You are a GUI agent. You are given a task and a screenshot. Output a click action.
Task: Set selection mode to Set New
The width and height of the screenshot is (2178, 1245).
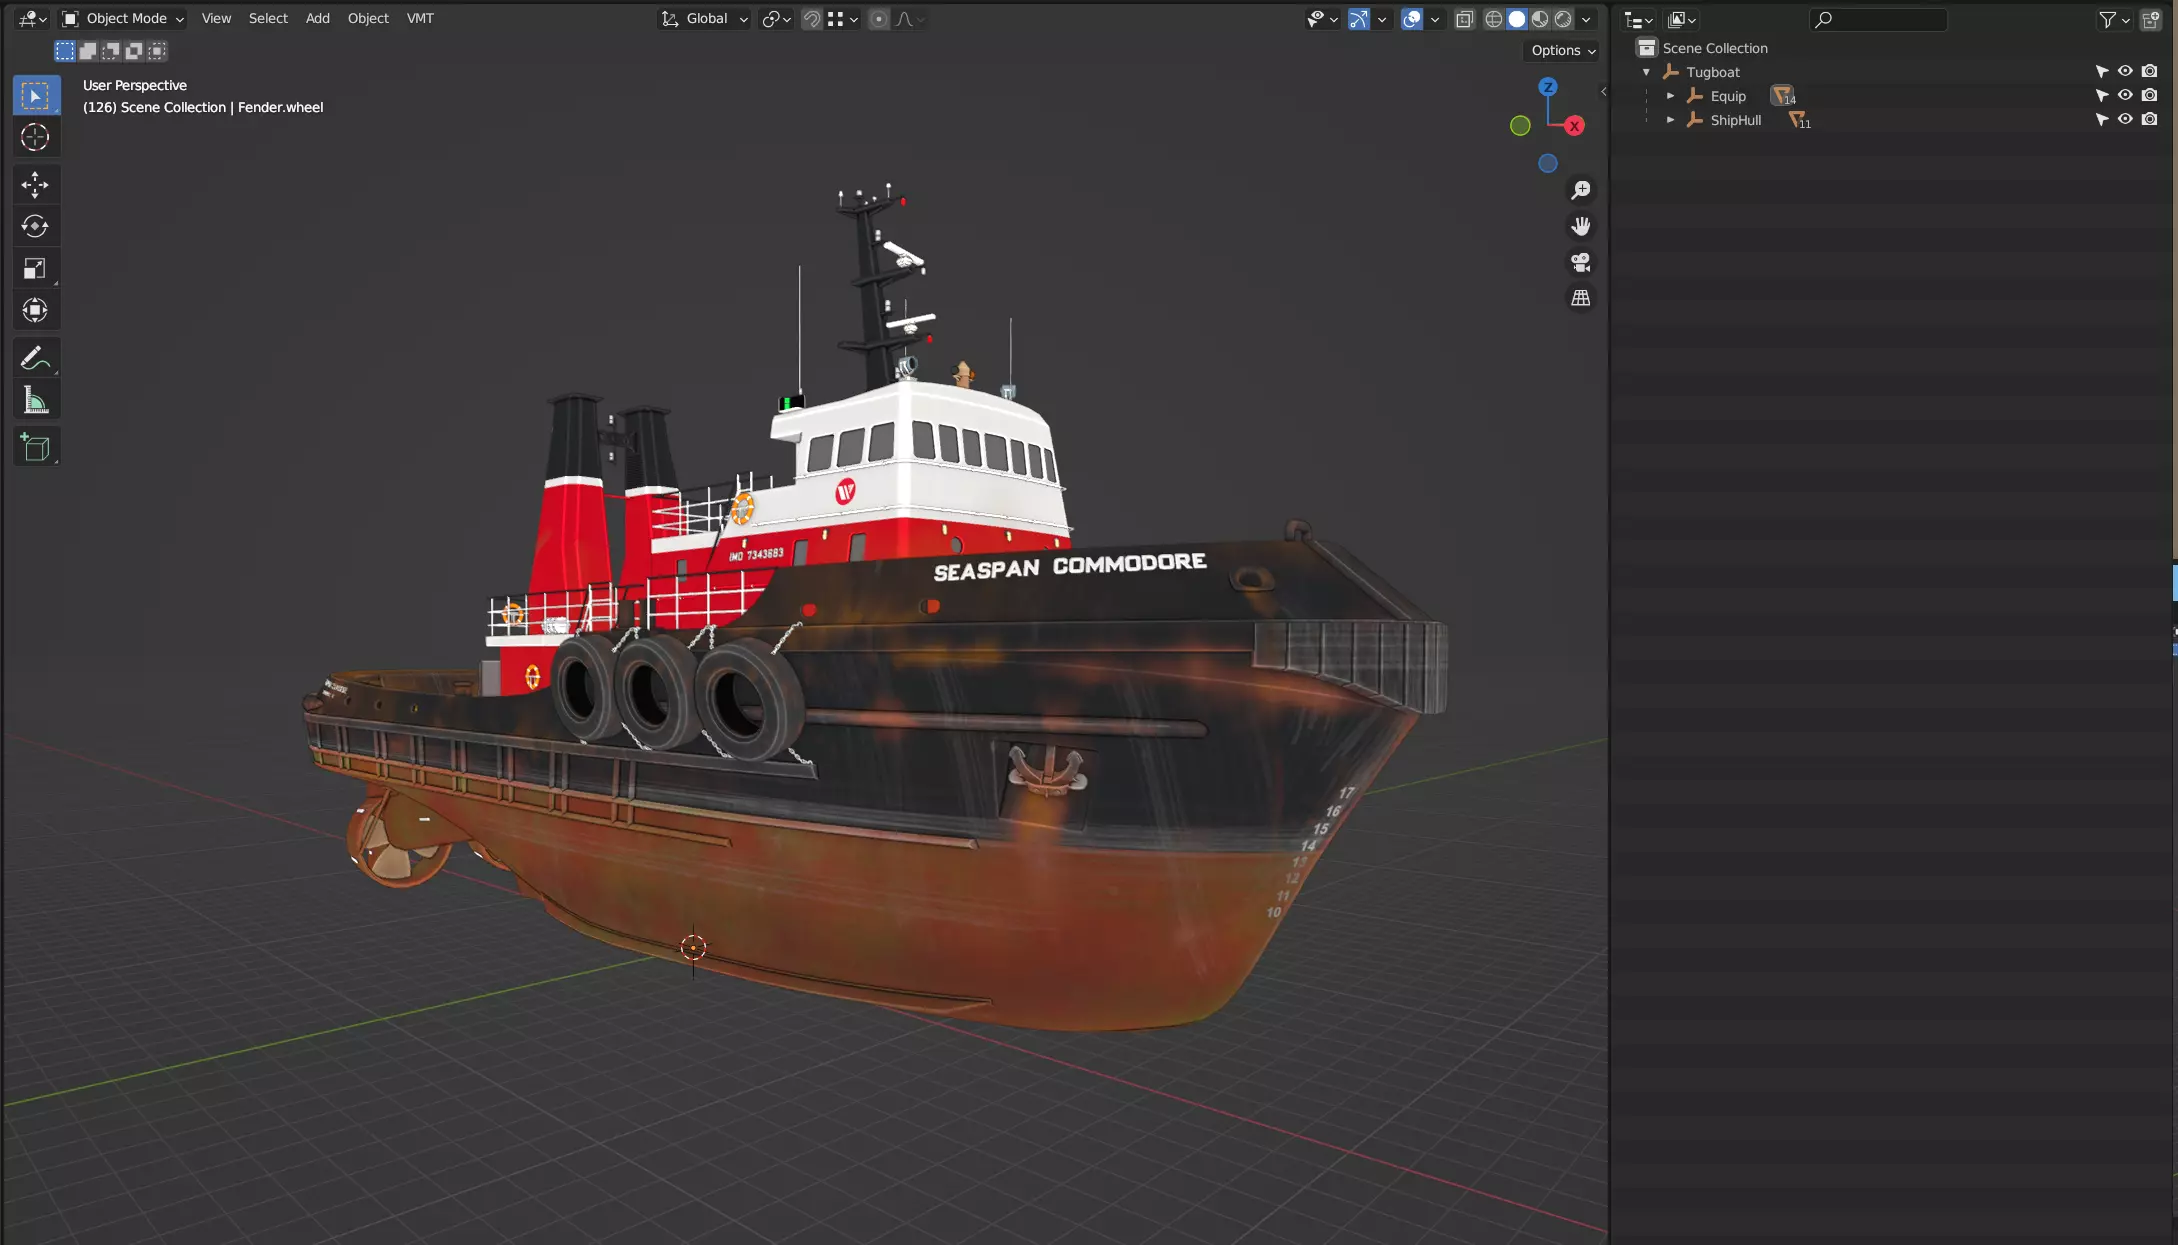pyautogui.click(x=65, y=51)
